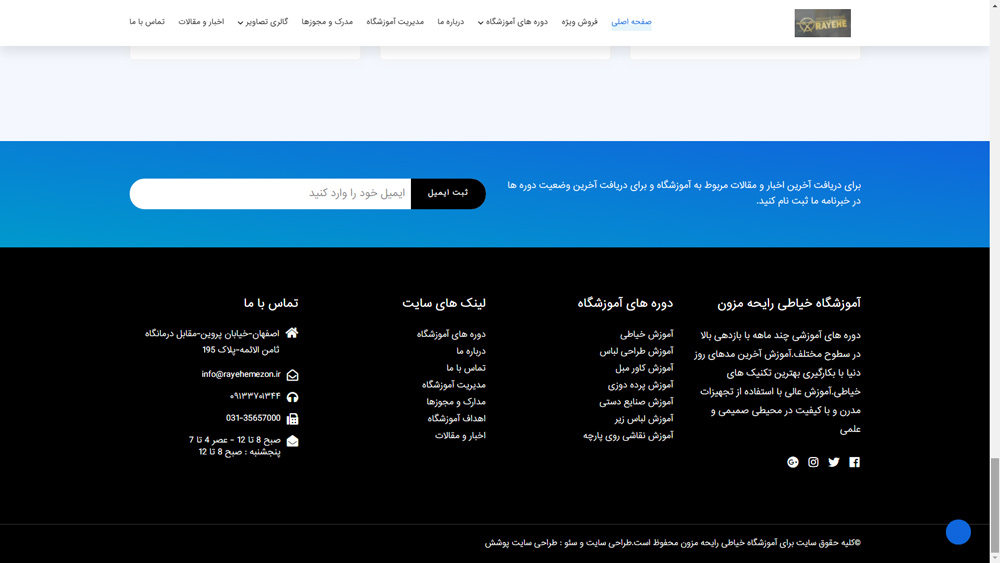This screenshot has width=1000, height=563.
Task: Open مدیریت آموزشگاه in the top navigation
Action: click(x=395, y=22)
